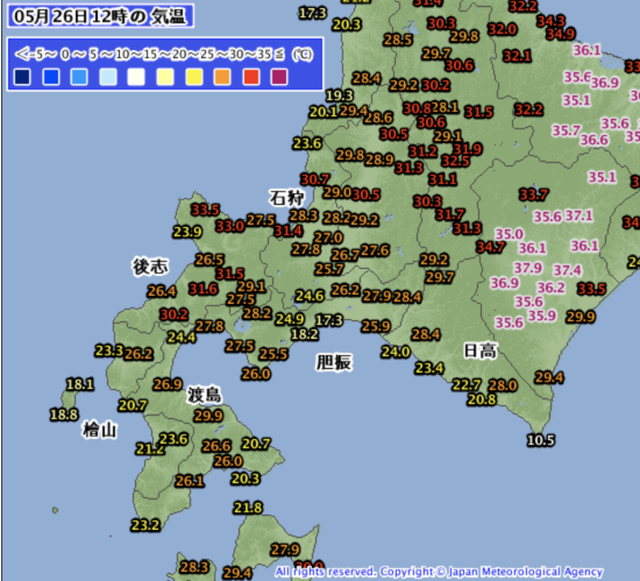Click the 24.4 temperature reading
The height and width of the screenshot is (581, 640).
click(181, 337)
